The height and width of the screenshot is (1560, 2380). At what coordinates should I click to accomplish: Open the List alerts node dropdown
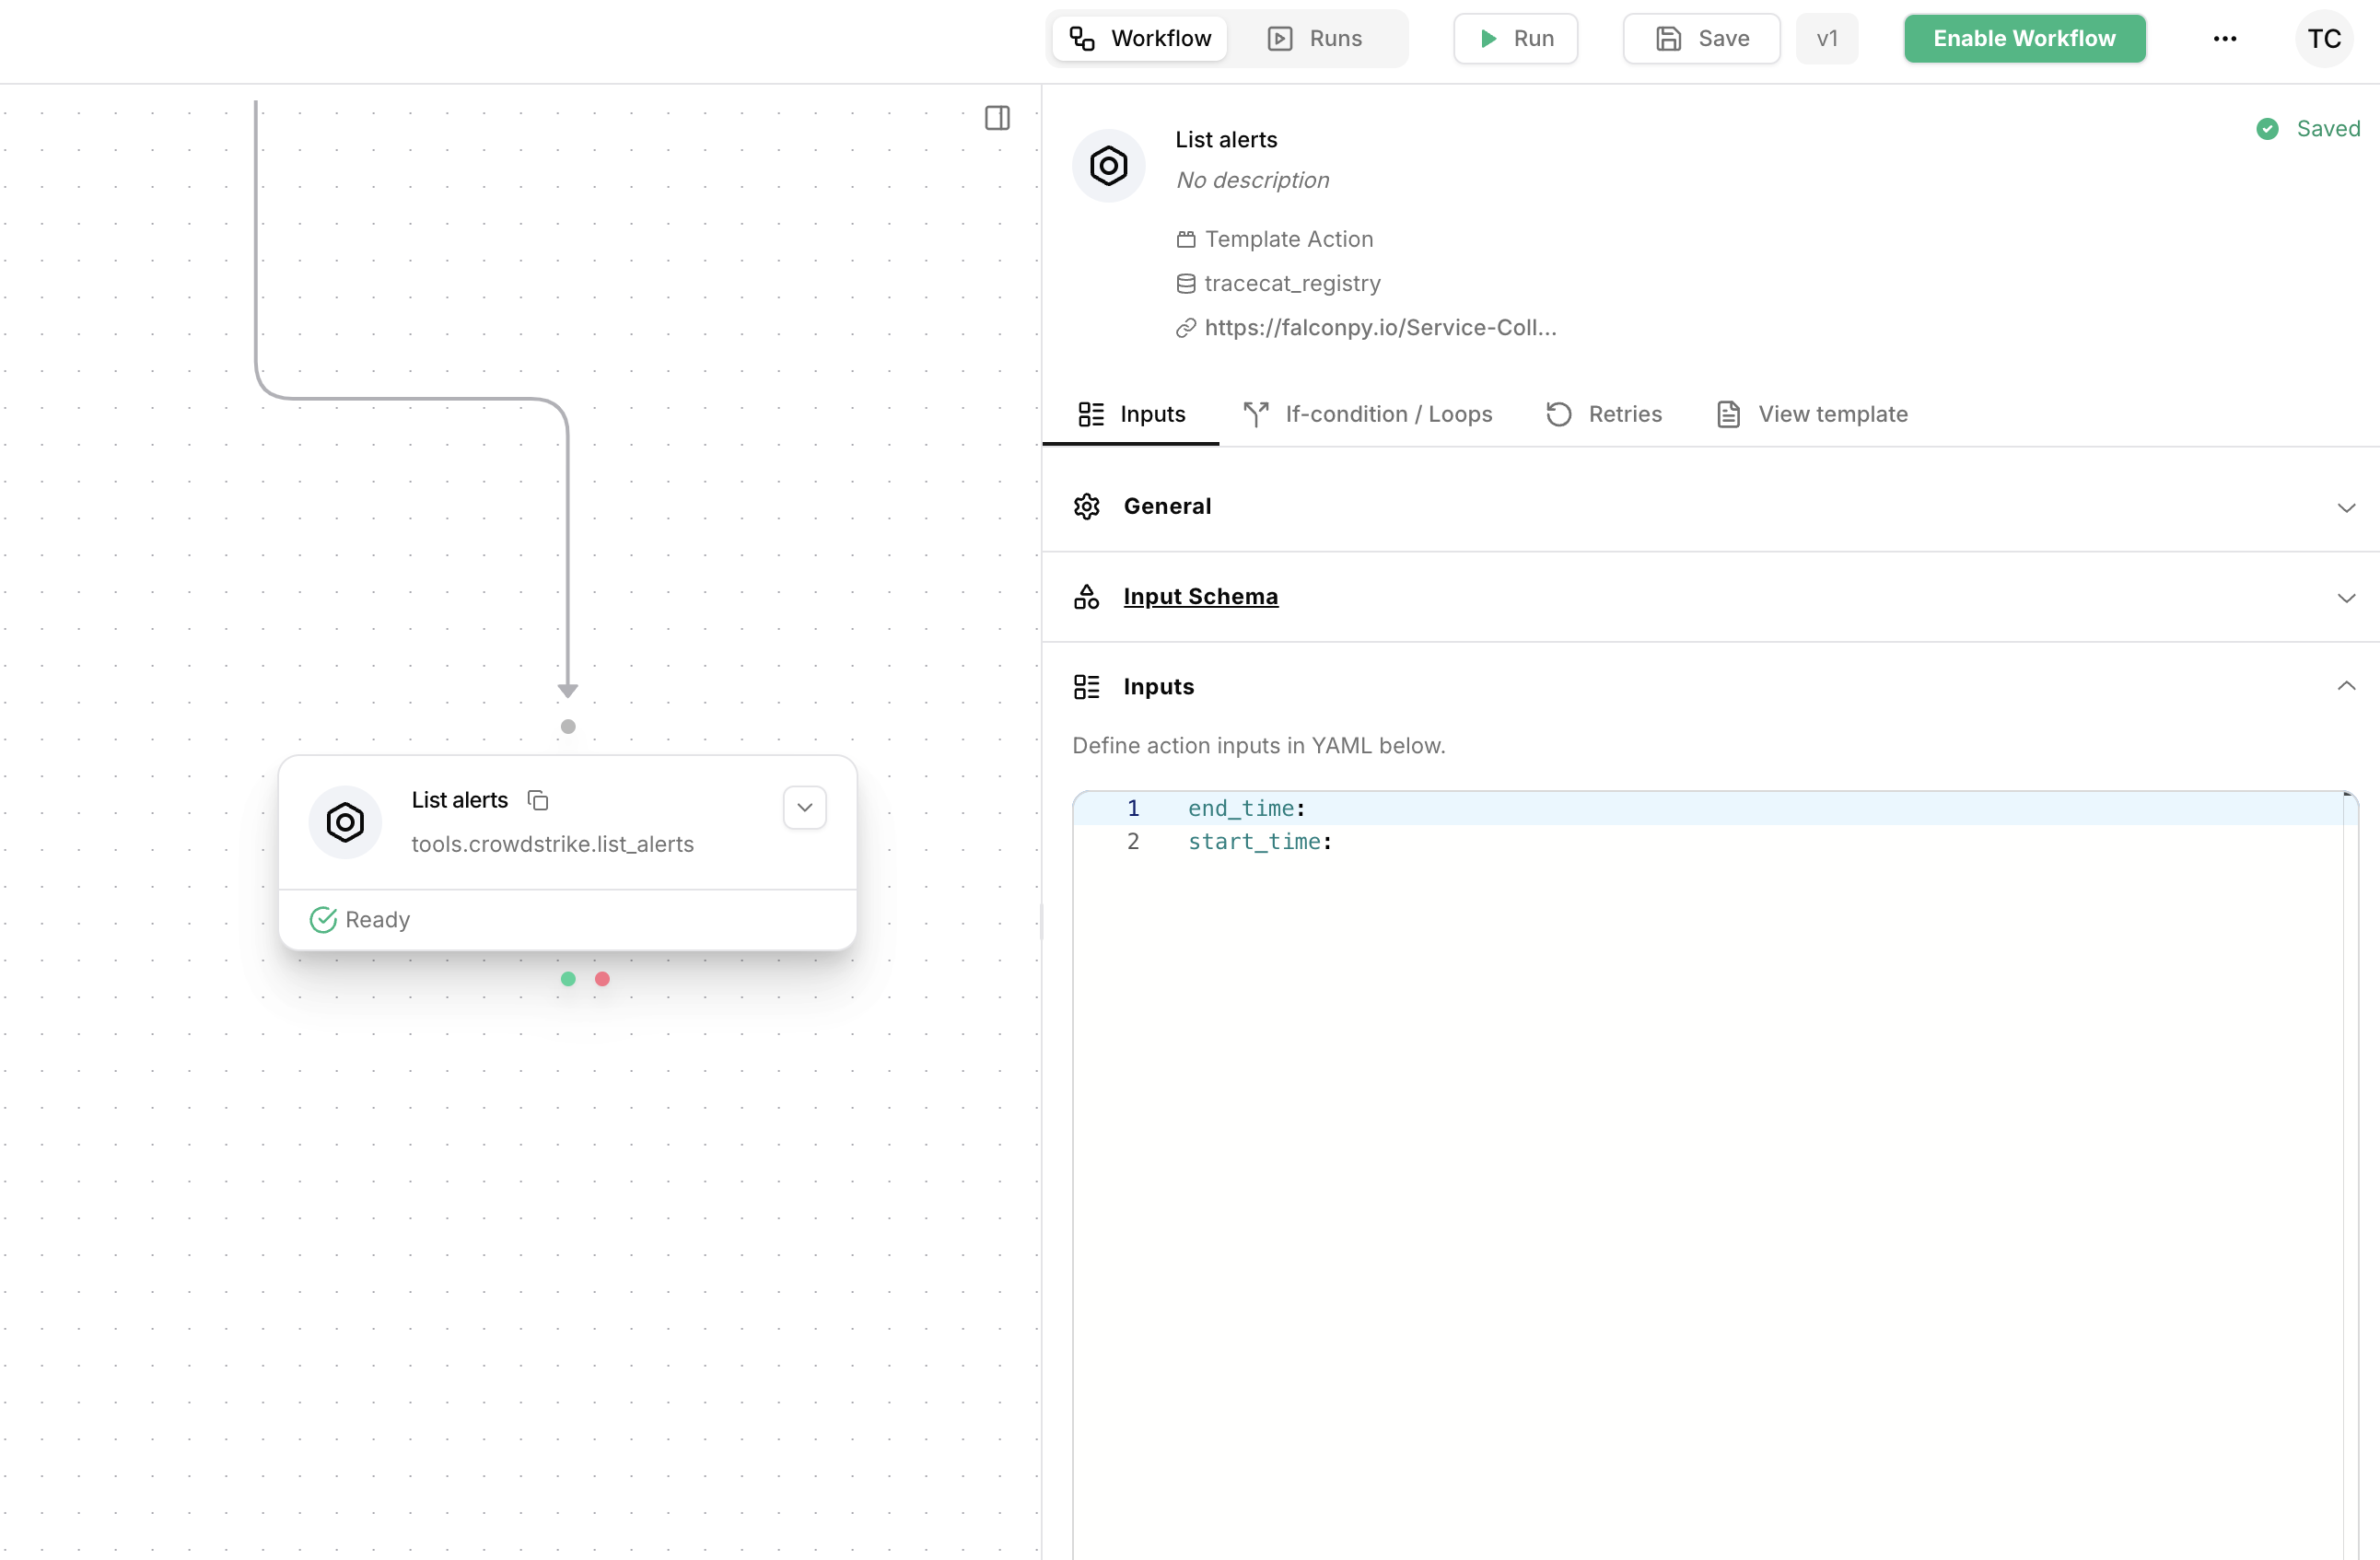(804, 807)
